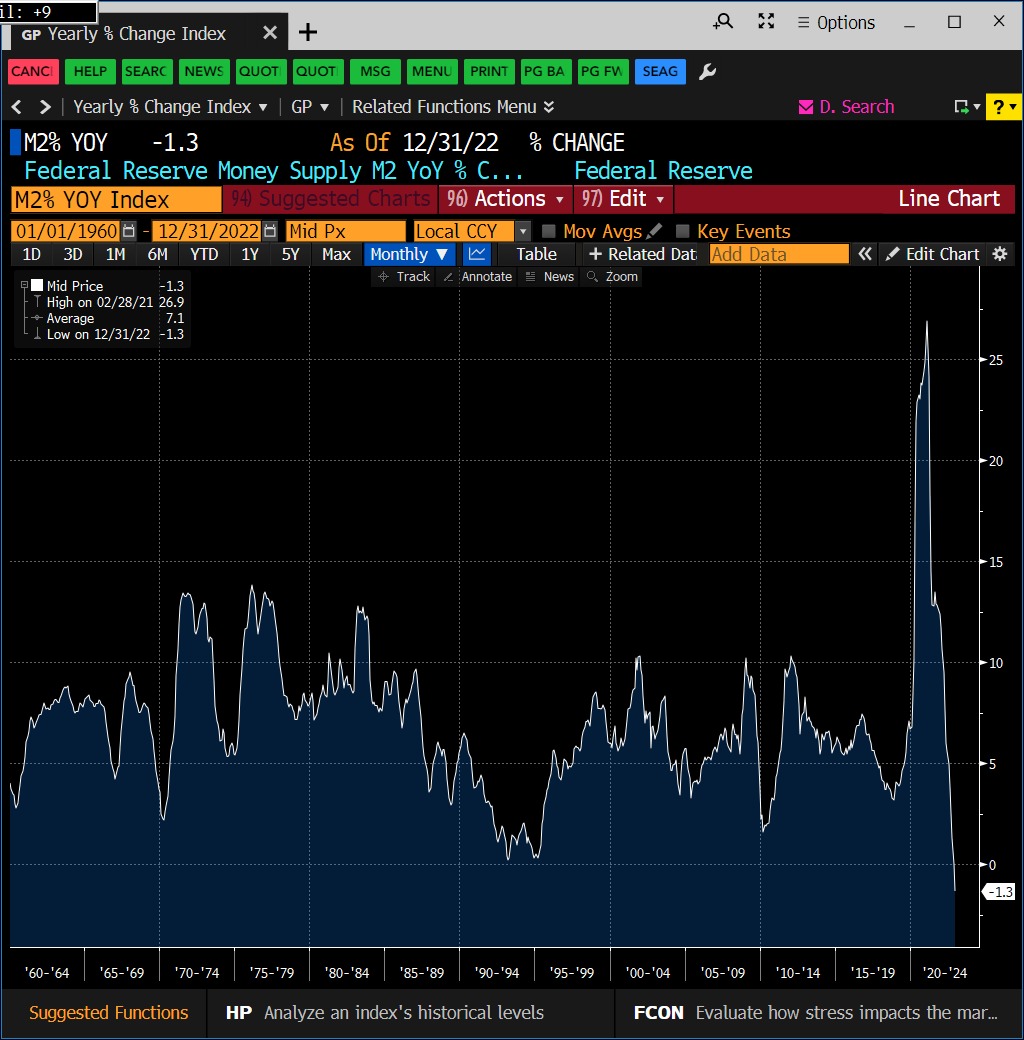Enable the Mov Avgs checkbox
This screenshot has height=1040, width=1024.
[548, 231]
